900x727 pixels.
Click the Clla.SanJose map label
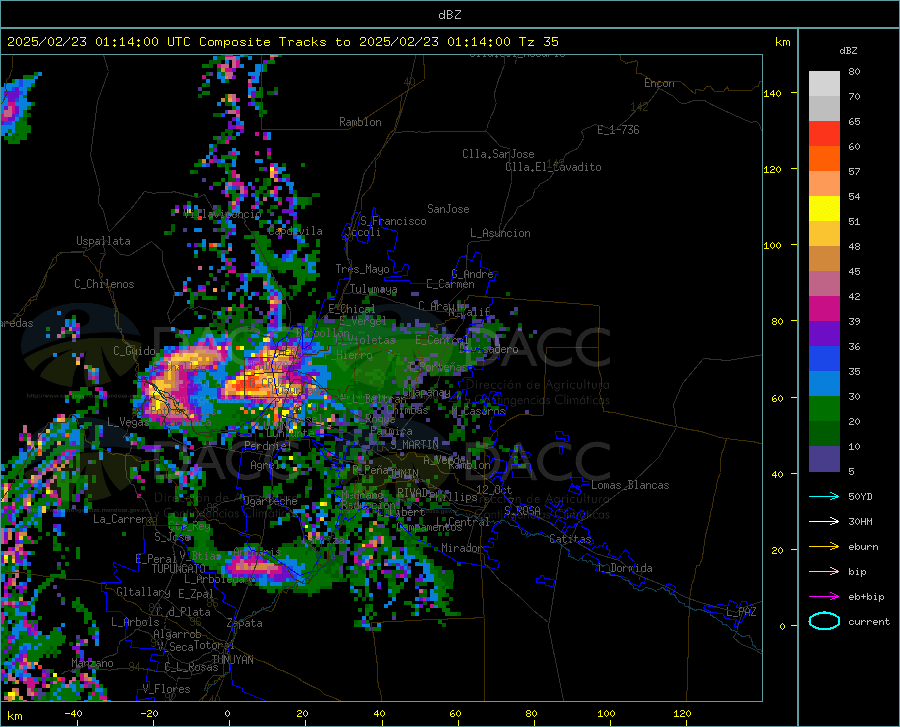point(498,154)
